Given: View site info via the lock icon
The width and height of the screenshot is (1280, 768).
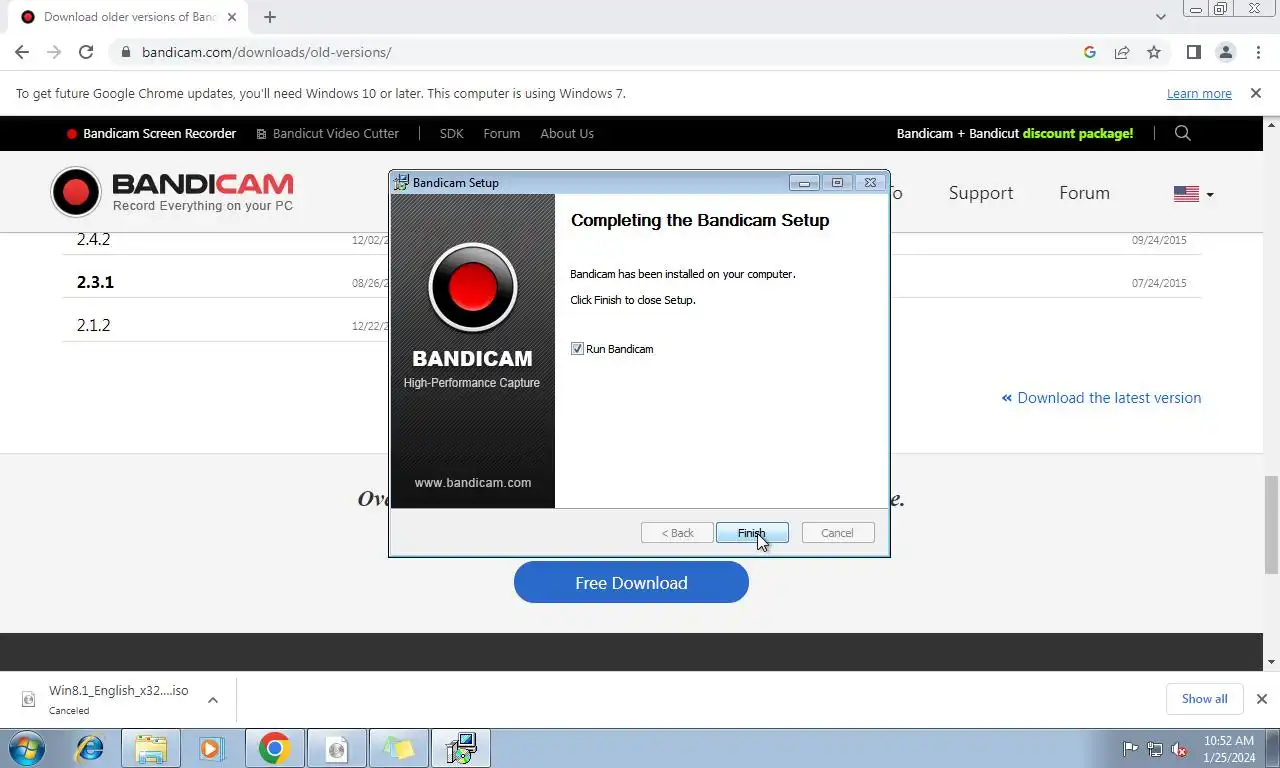Looking at the screenshot, I should tap(125, 52).
